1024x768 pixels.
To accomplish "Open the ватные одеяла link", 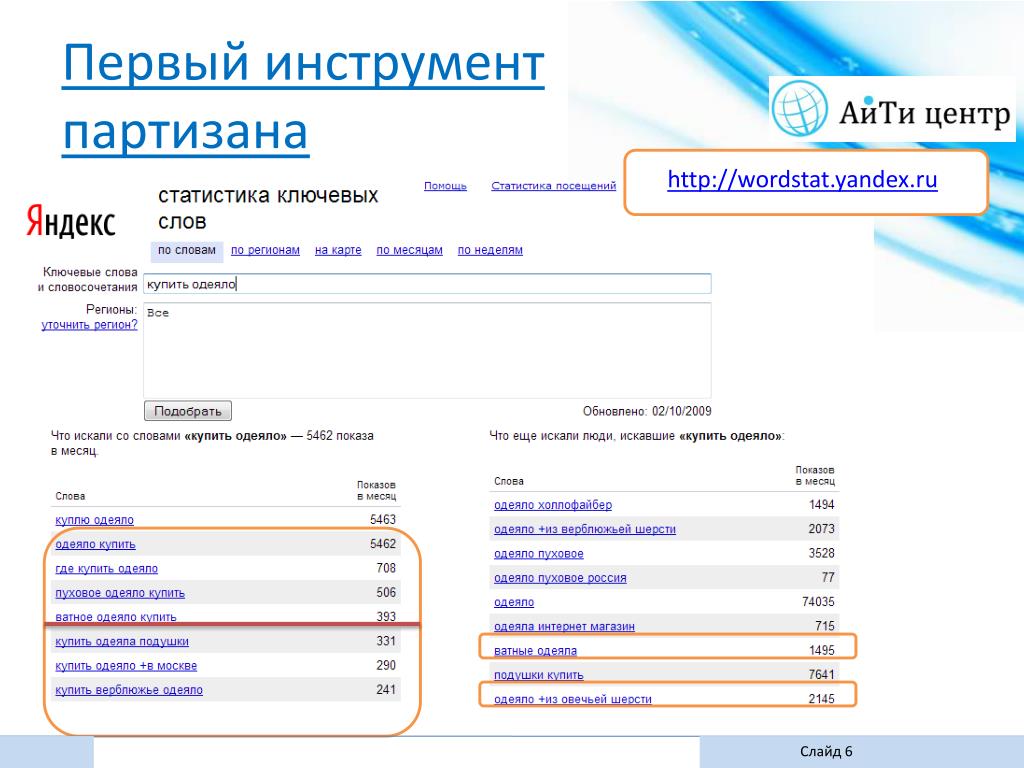I will (536, 650).
